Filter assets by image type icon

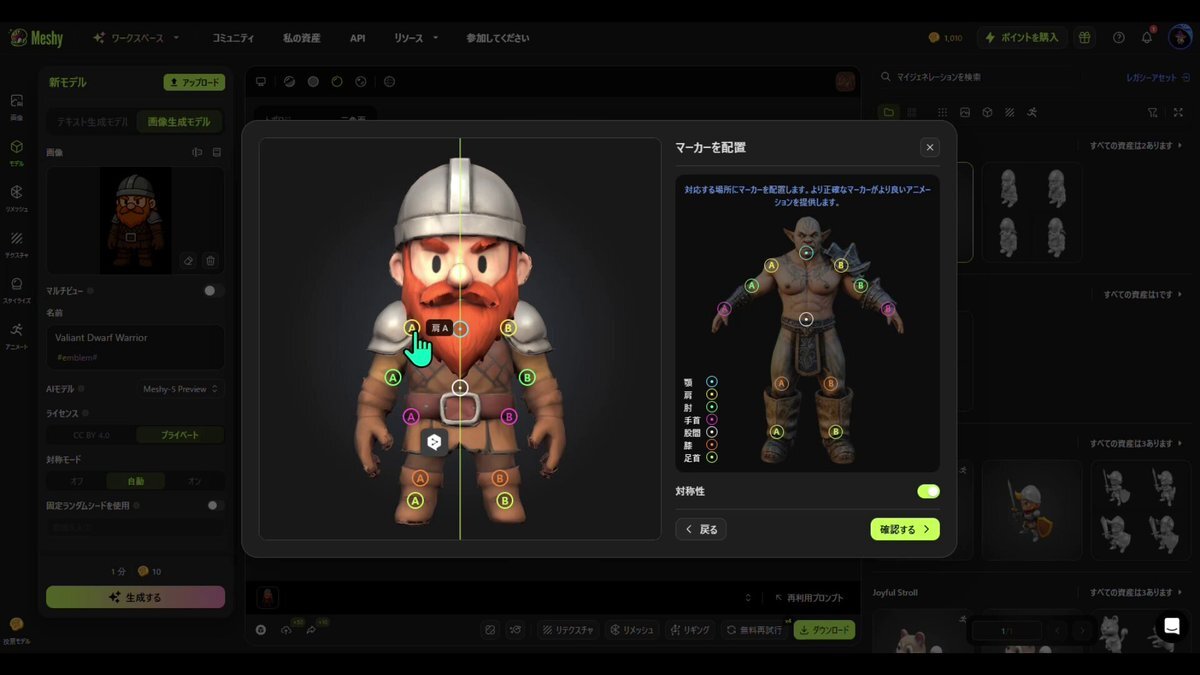click(x=965, y=112)
